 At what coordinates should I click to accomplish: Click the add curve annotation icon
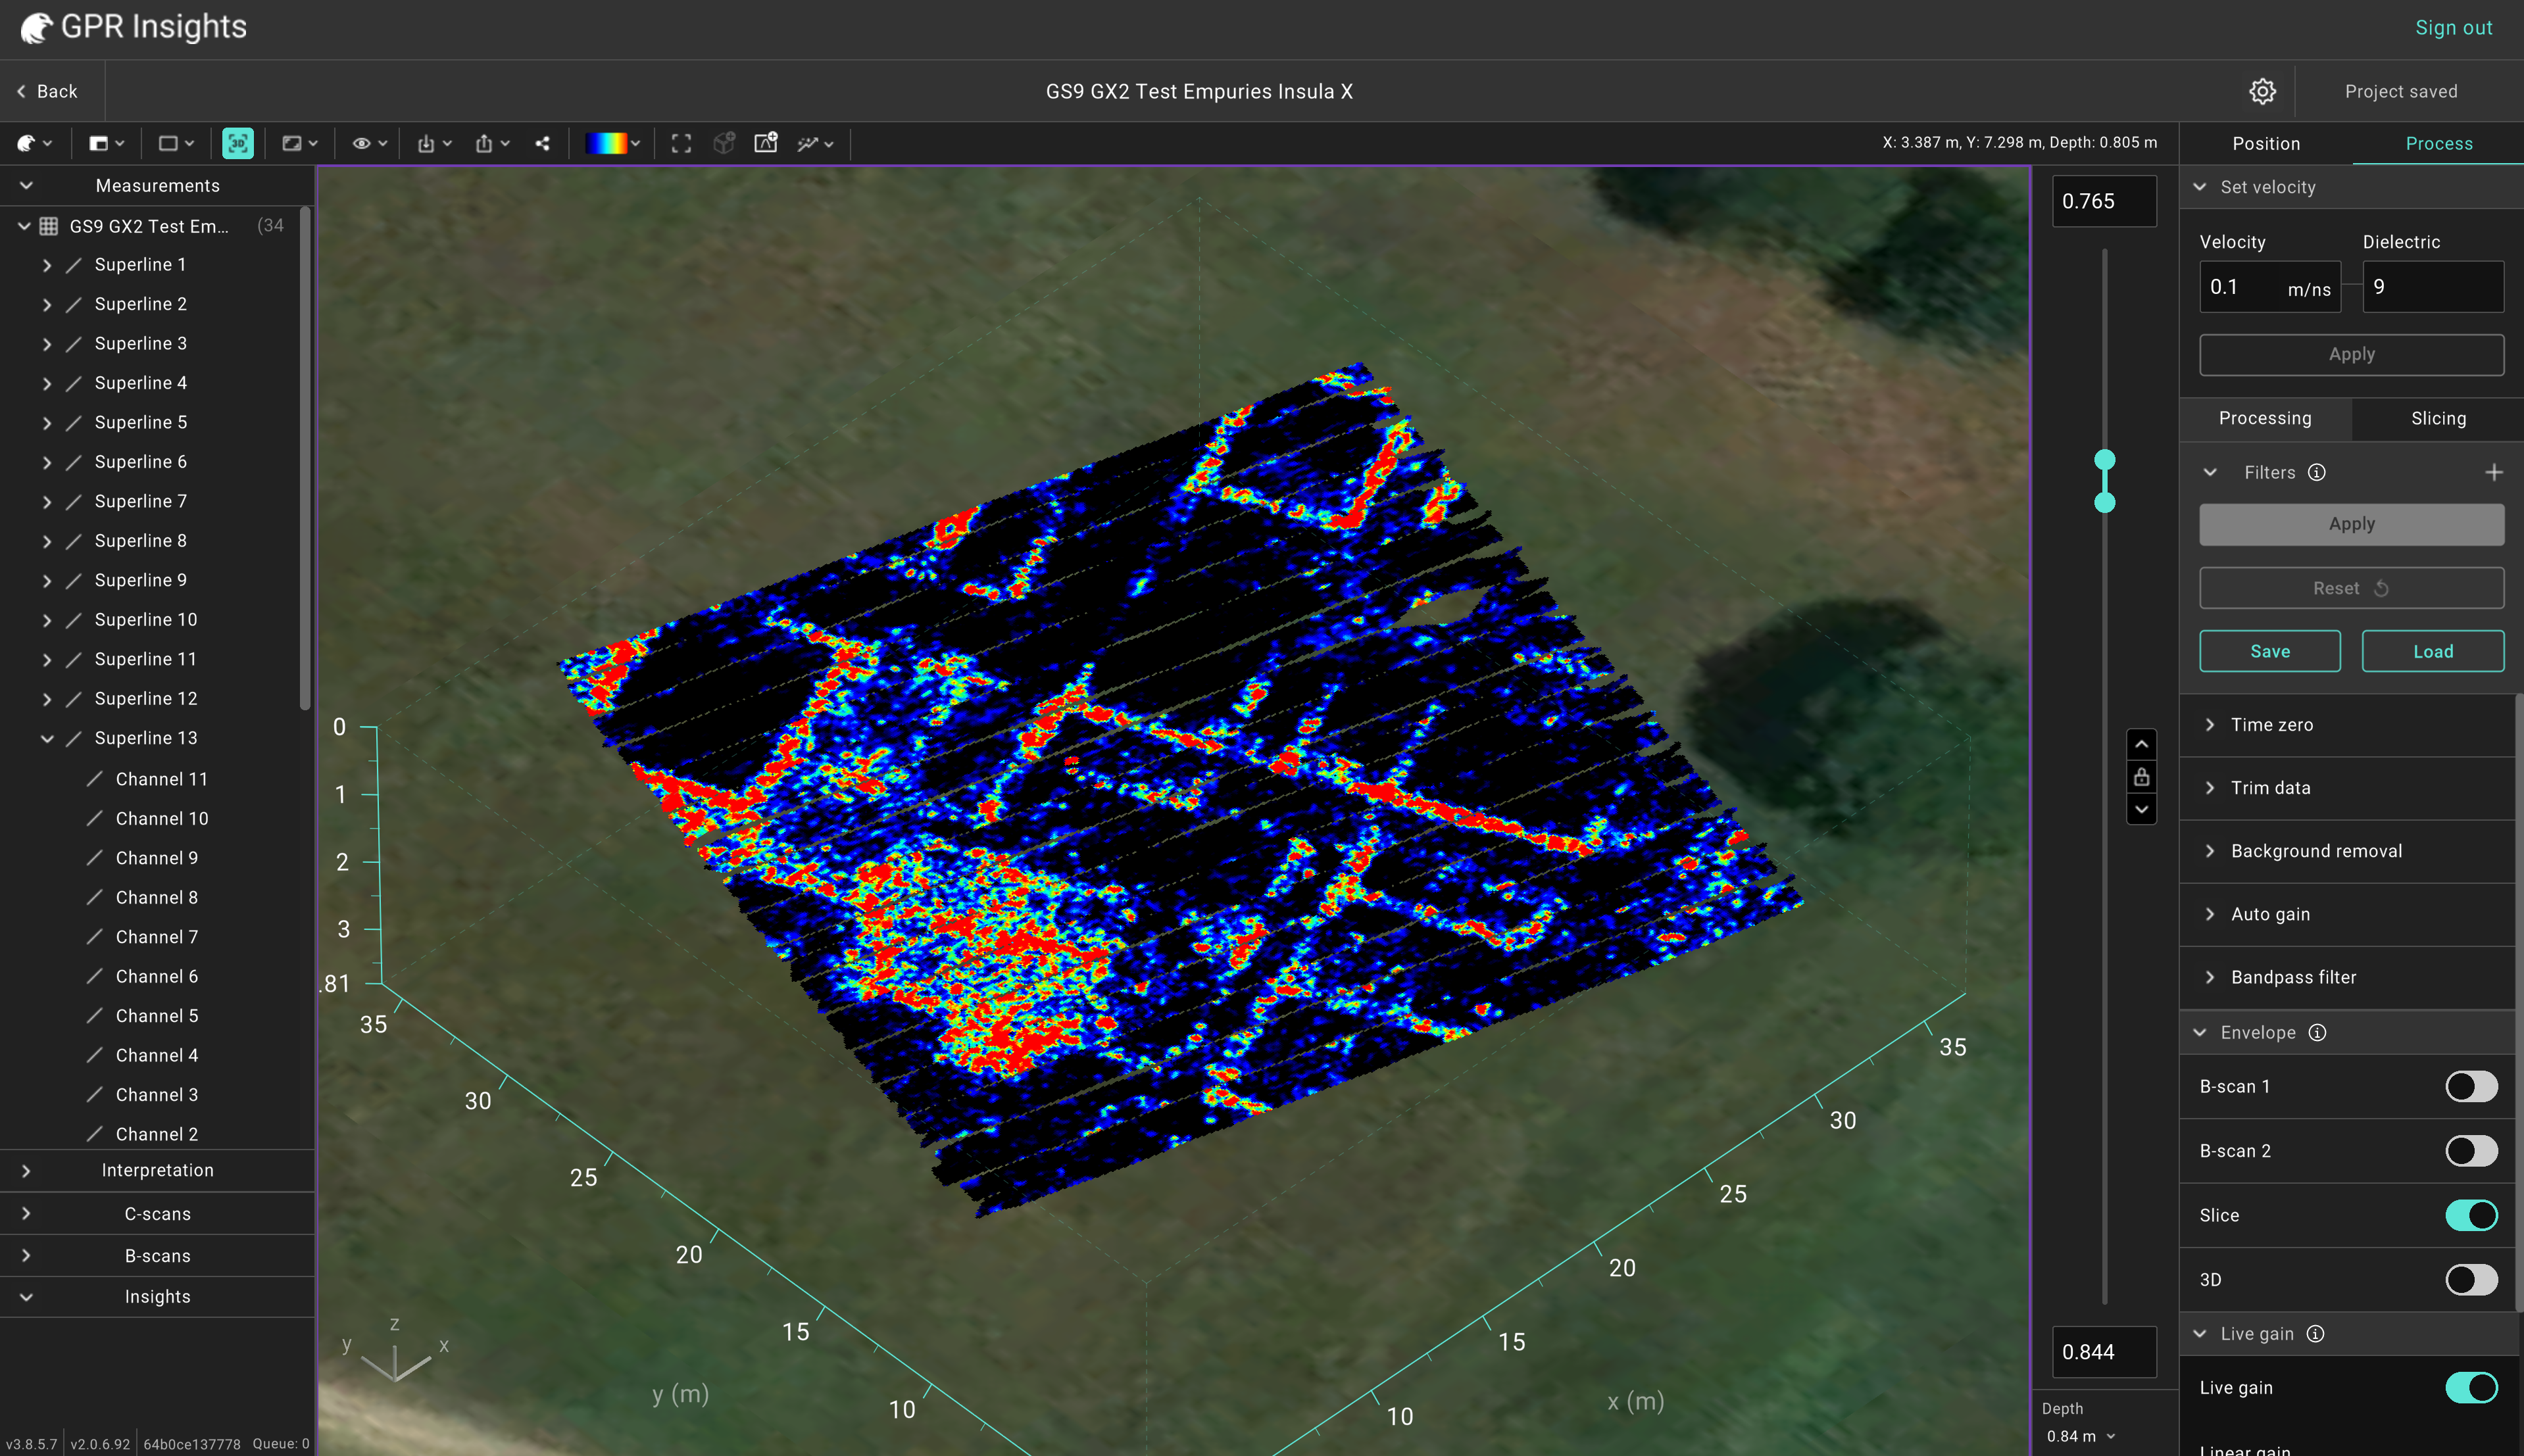(766, 142)
